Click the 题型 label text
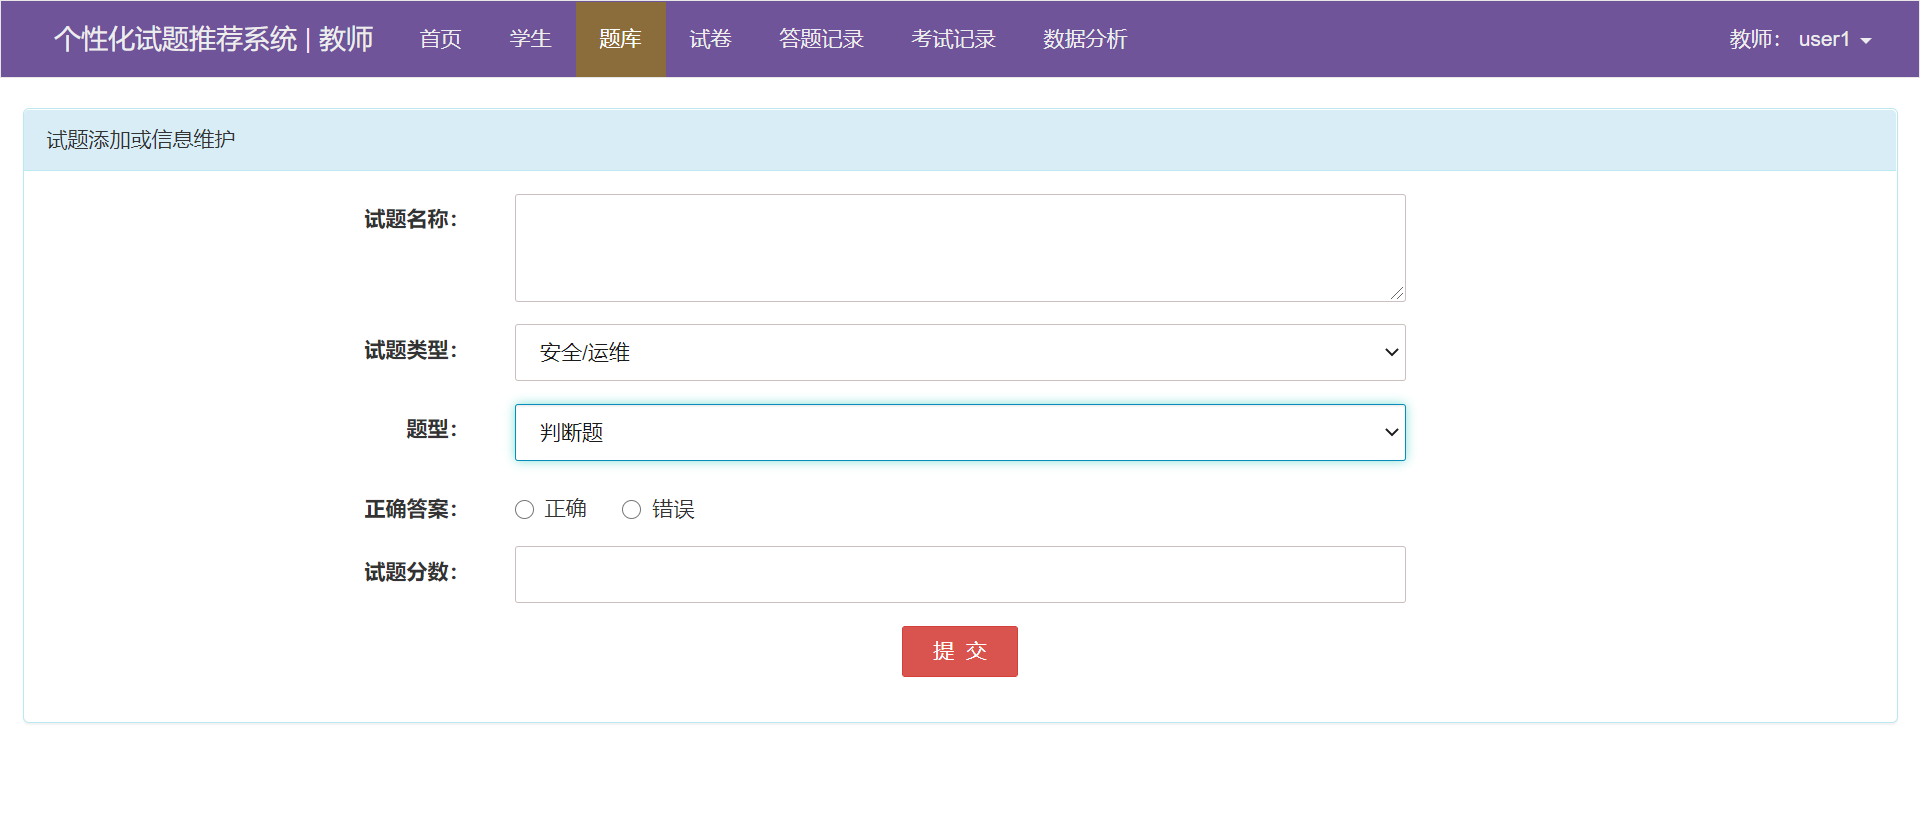The width and height of the screenshot is (1920, 824). pos(432,429)
